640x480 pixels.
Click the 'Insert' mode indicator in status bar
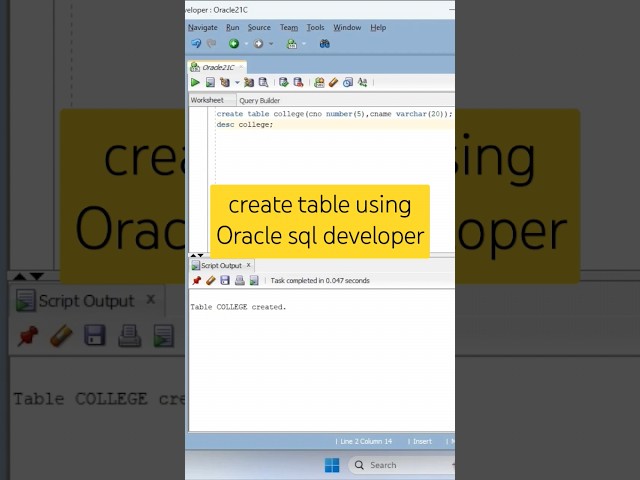coord(422,441)
